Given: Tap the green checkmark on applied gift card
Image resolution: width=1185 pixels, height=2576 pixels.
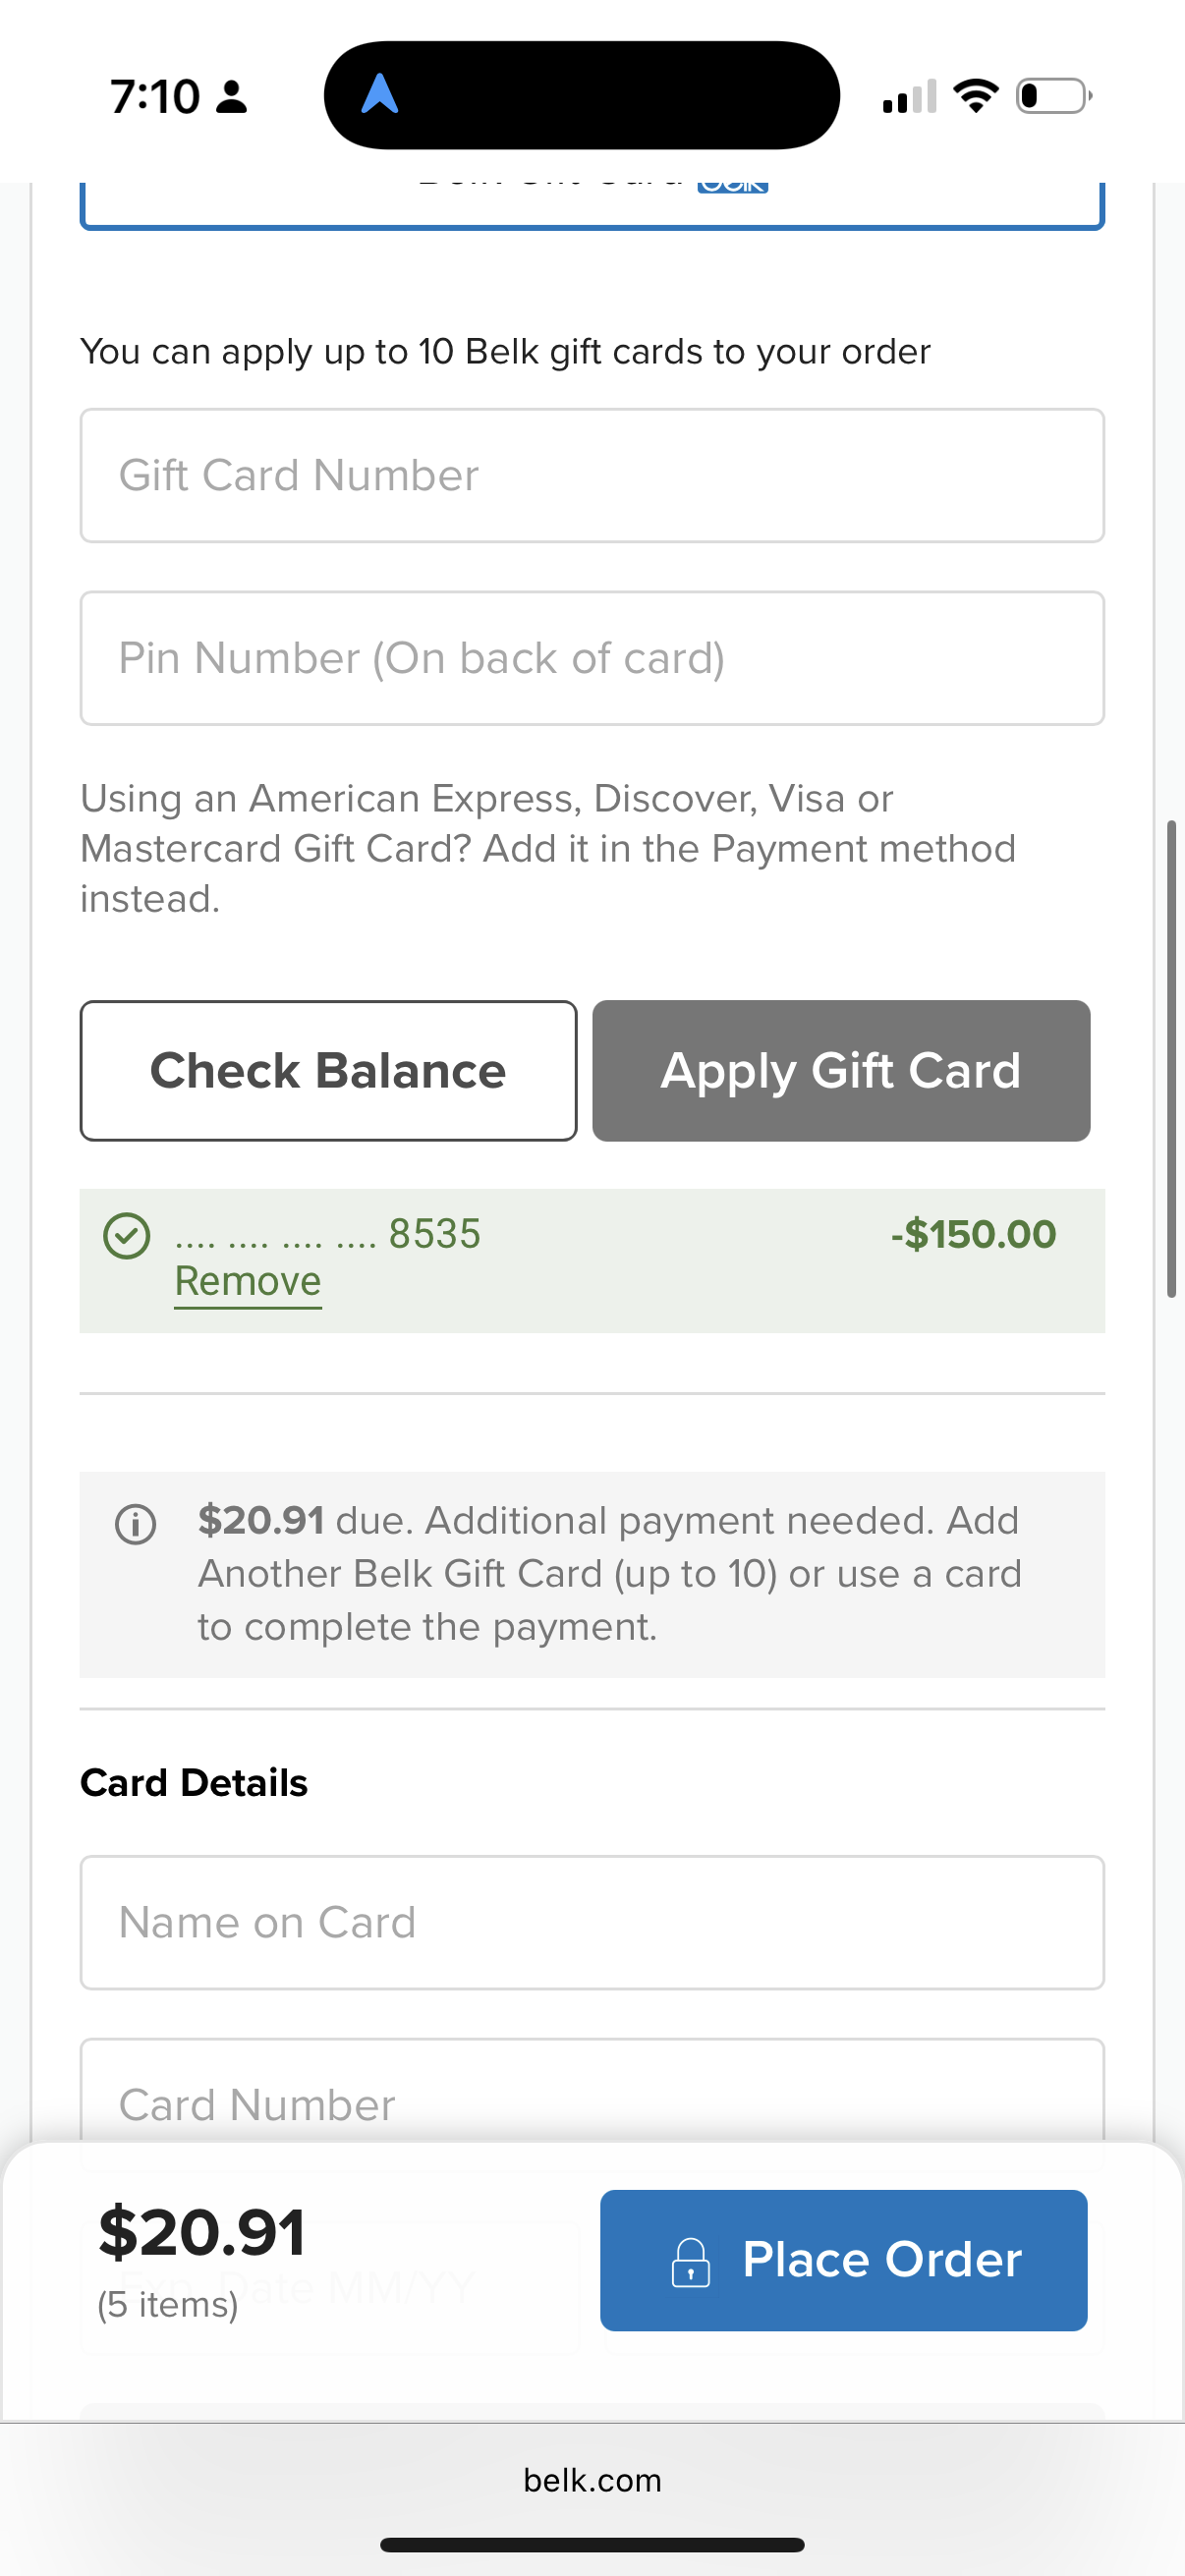Looking at the screenshot, I should pos(127,1236).
